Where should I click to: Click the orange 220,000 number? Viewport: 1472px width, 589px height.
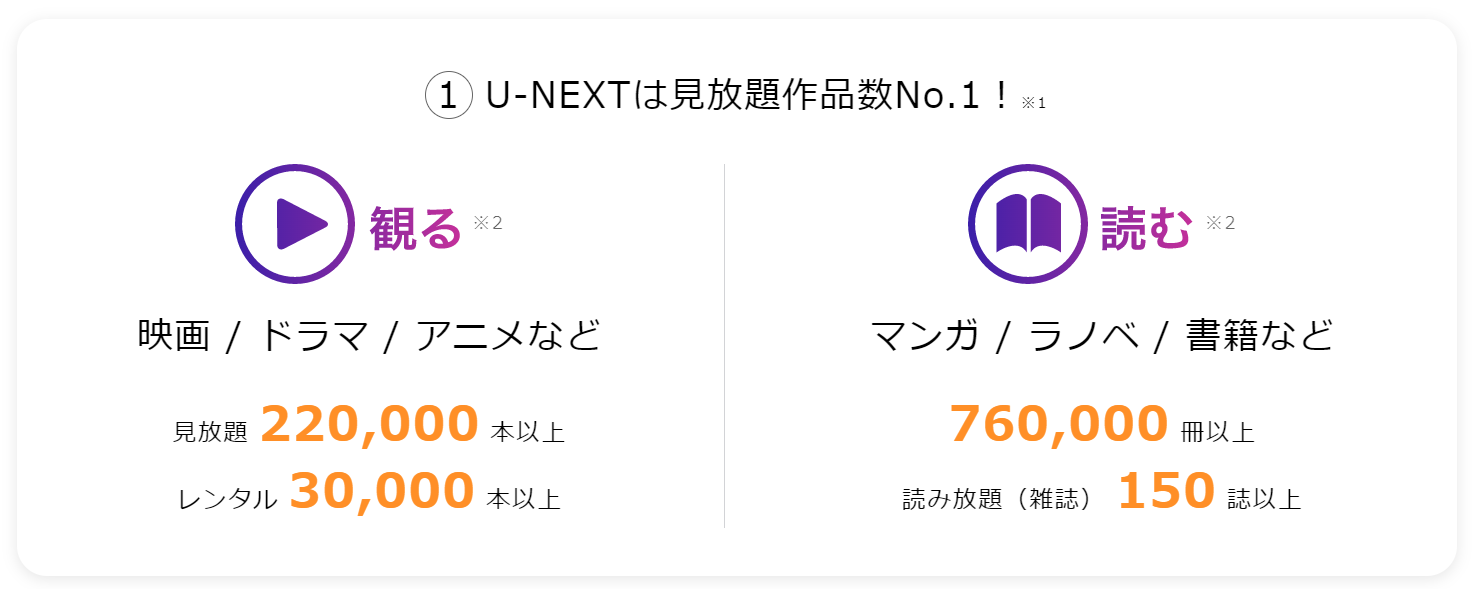point(370,424)
